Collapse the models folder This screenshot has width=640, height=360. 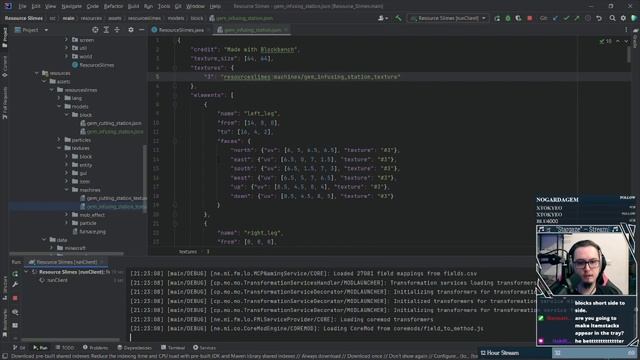(x=59, y=106)
